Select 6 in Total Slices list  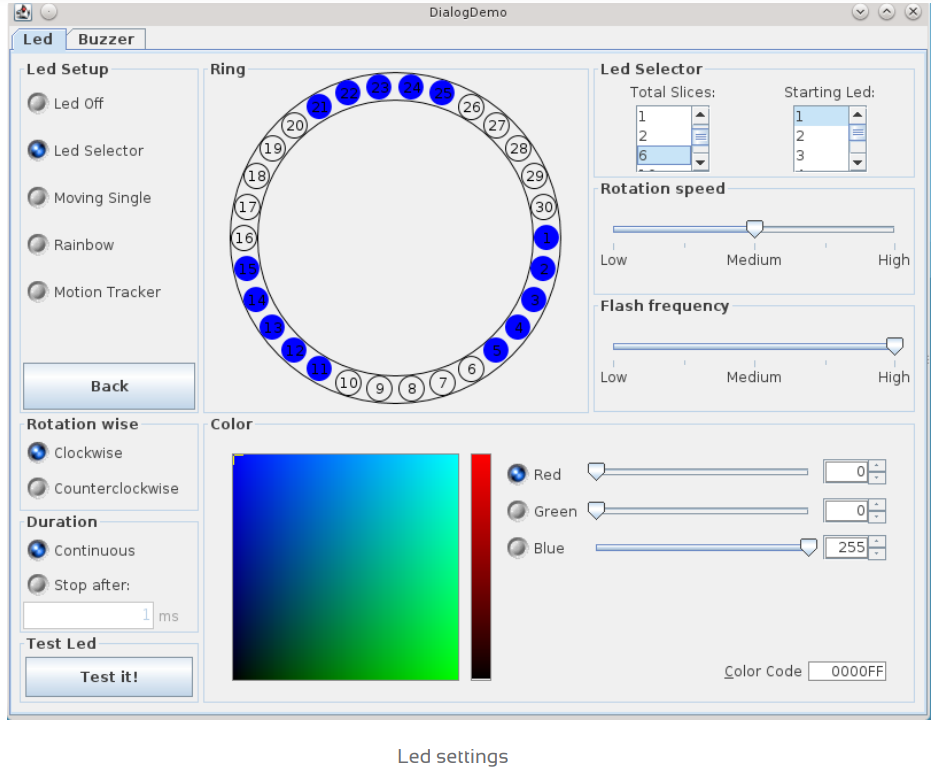pyautogui.click(x=663, y=155)
